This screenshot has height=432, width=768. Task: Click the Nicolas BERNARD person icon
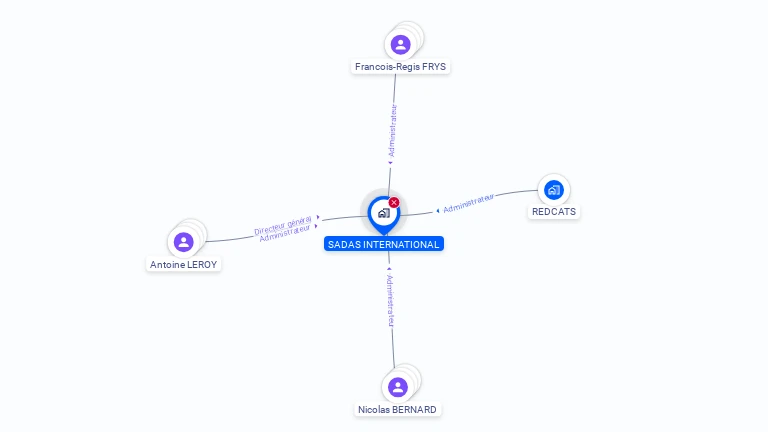click(x=398, y=387)
